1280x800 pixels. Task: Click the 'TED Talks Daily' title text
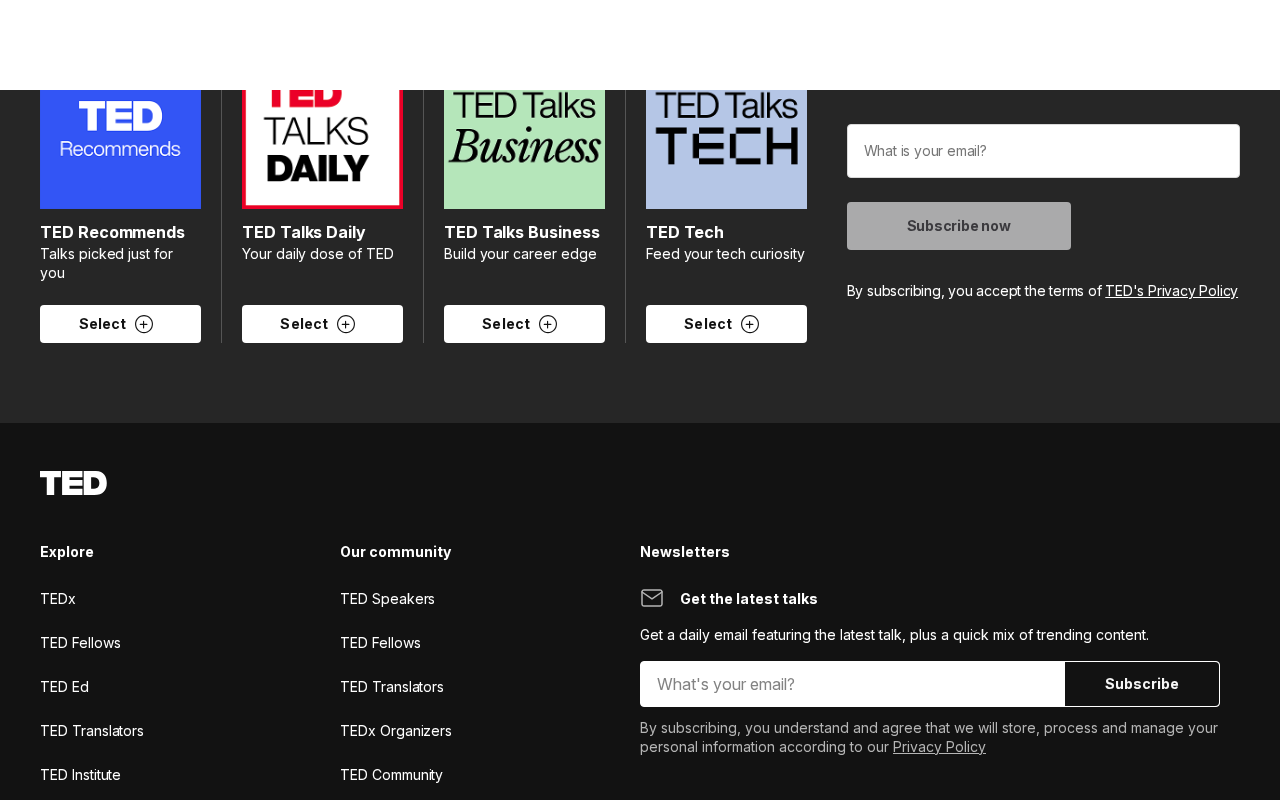[x=304, y=232]
